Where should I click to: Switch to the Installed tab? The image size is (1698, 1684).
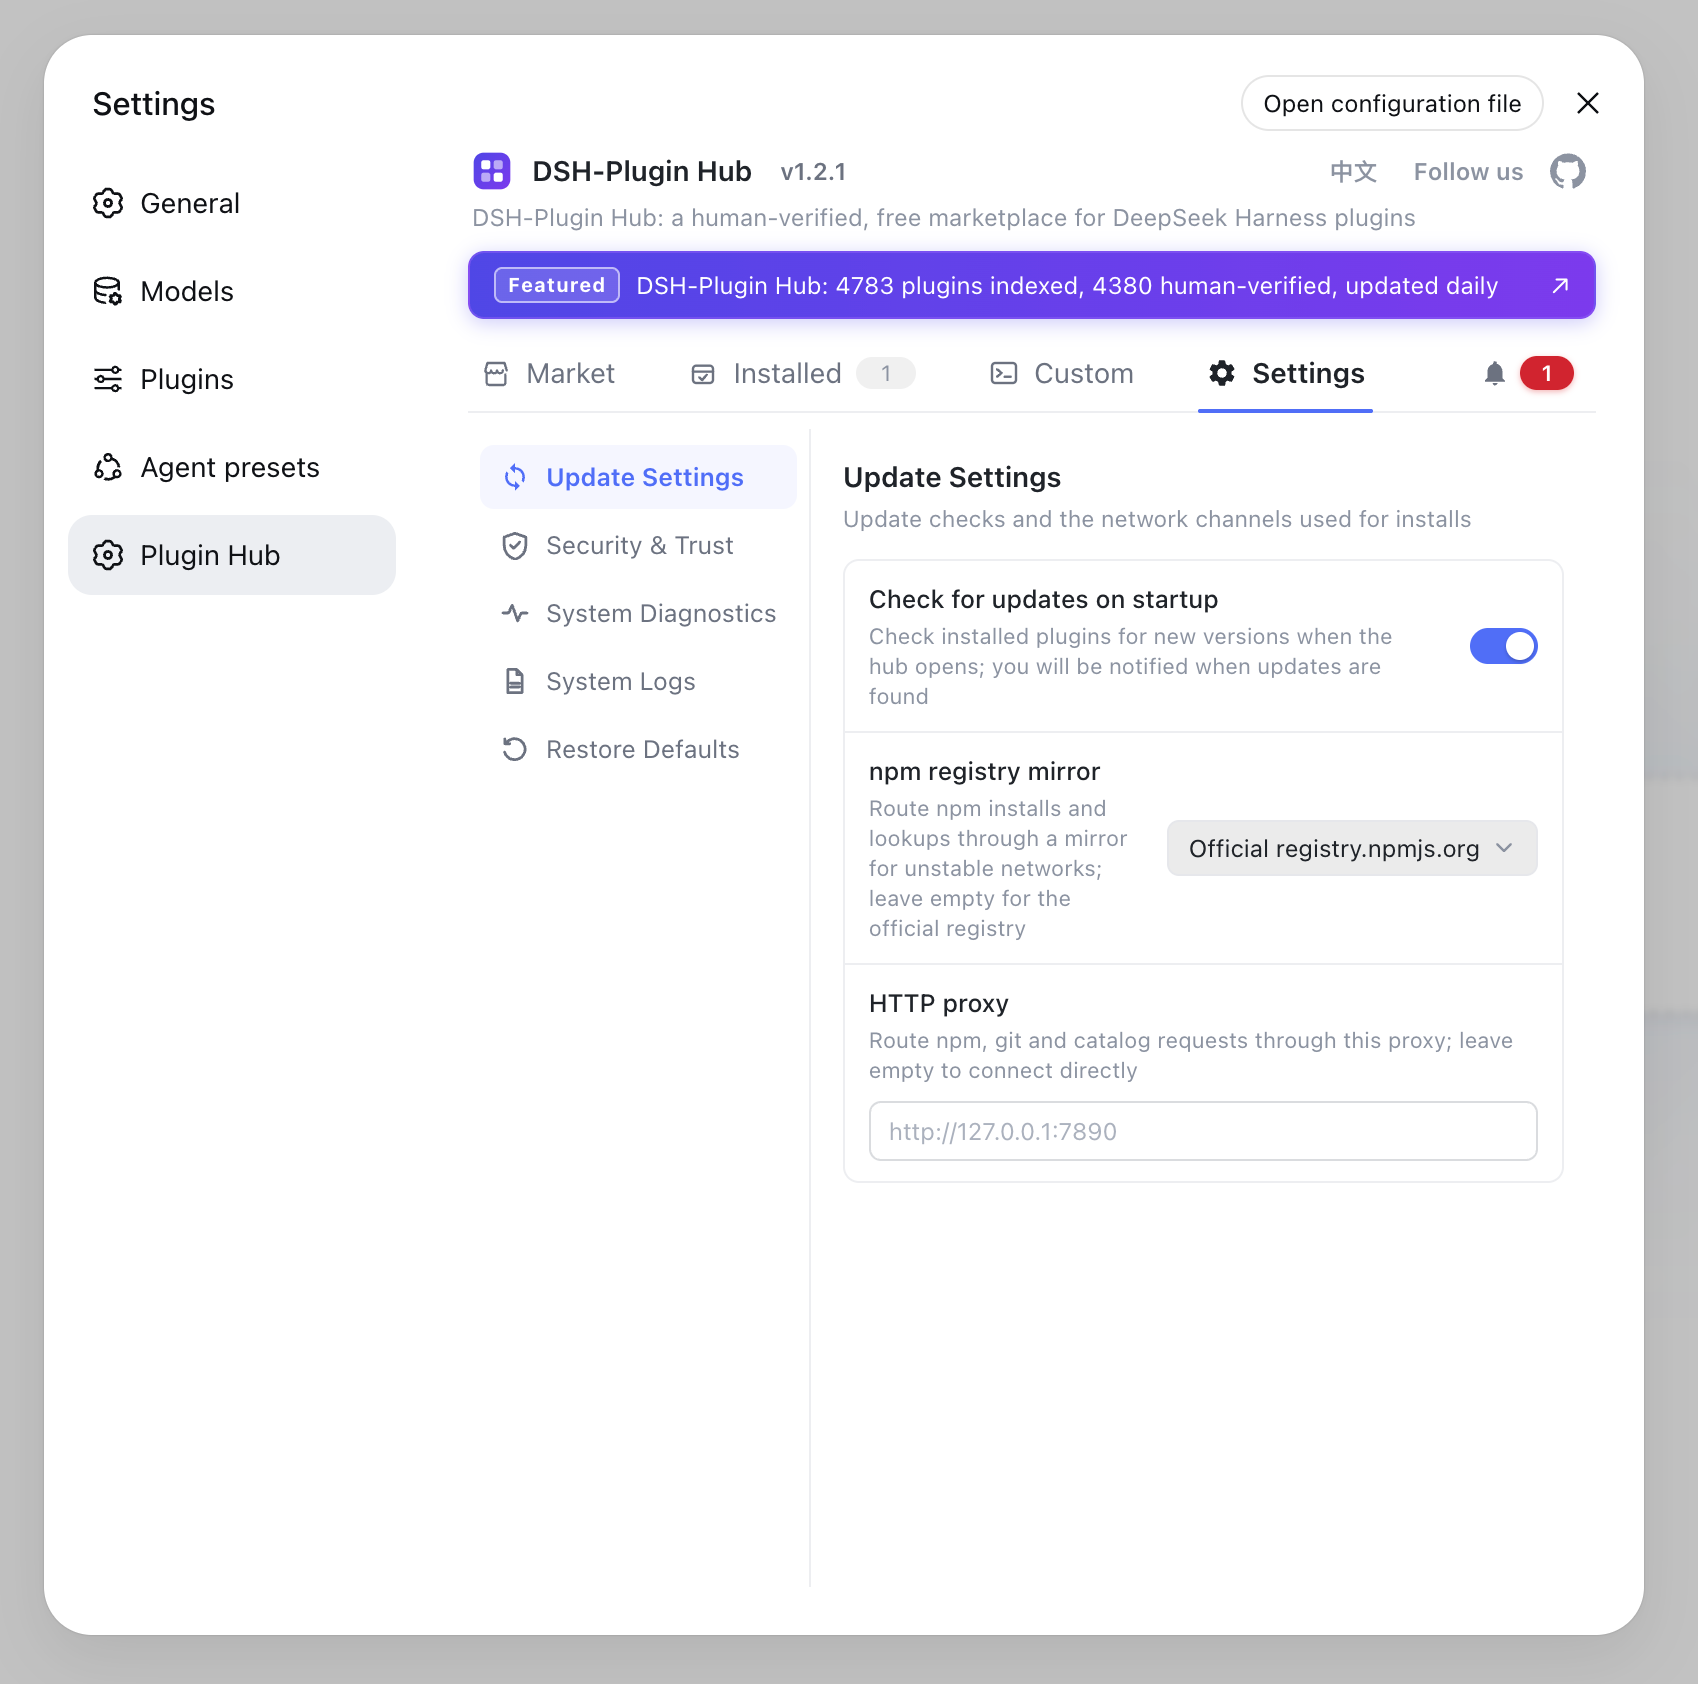tap(803, 374)
